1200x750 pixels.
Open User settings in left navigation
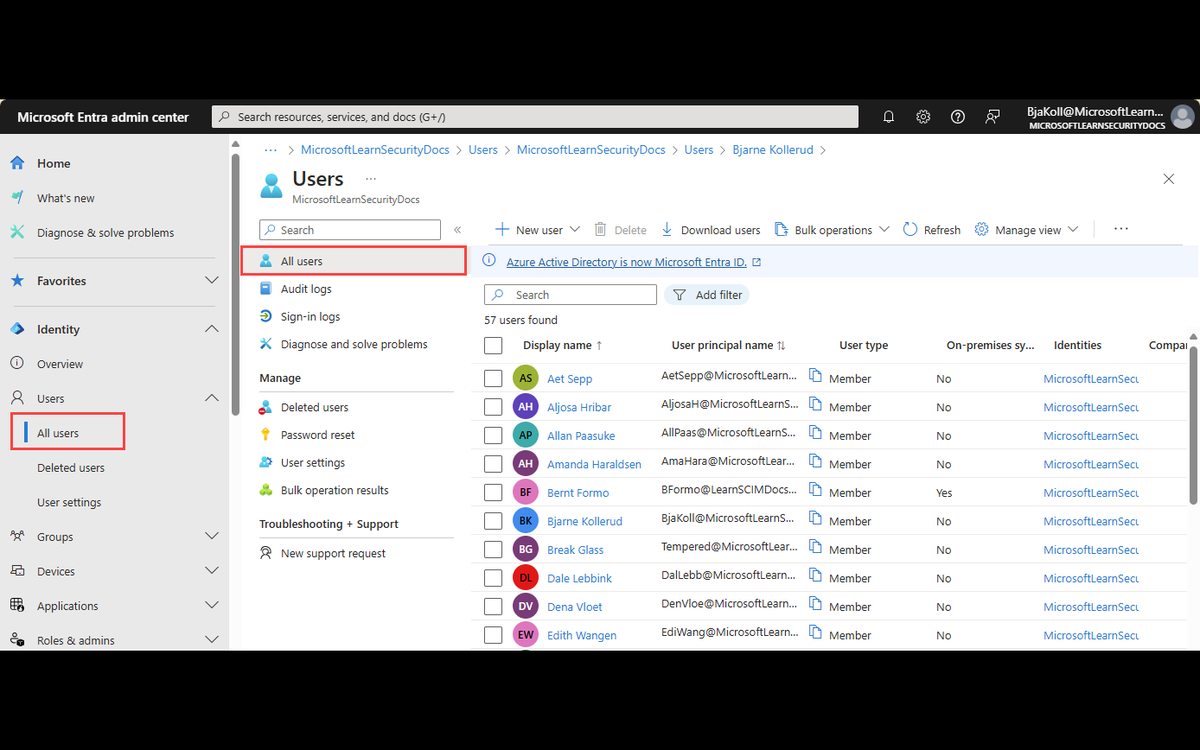(69, 502)
